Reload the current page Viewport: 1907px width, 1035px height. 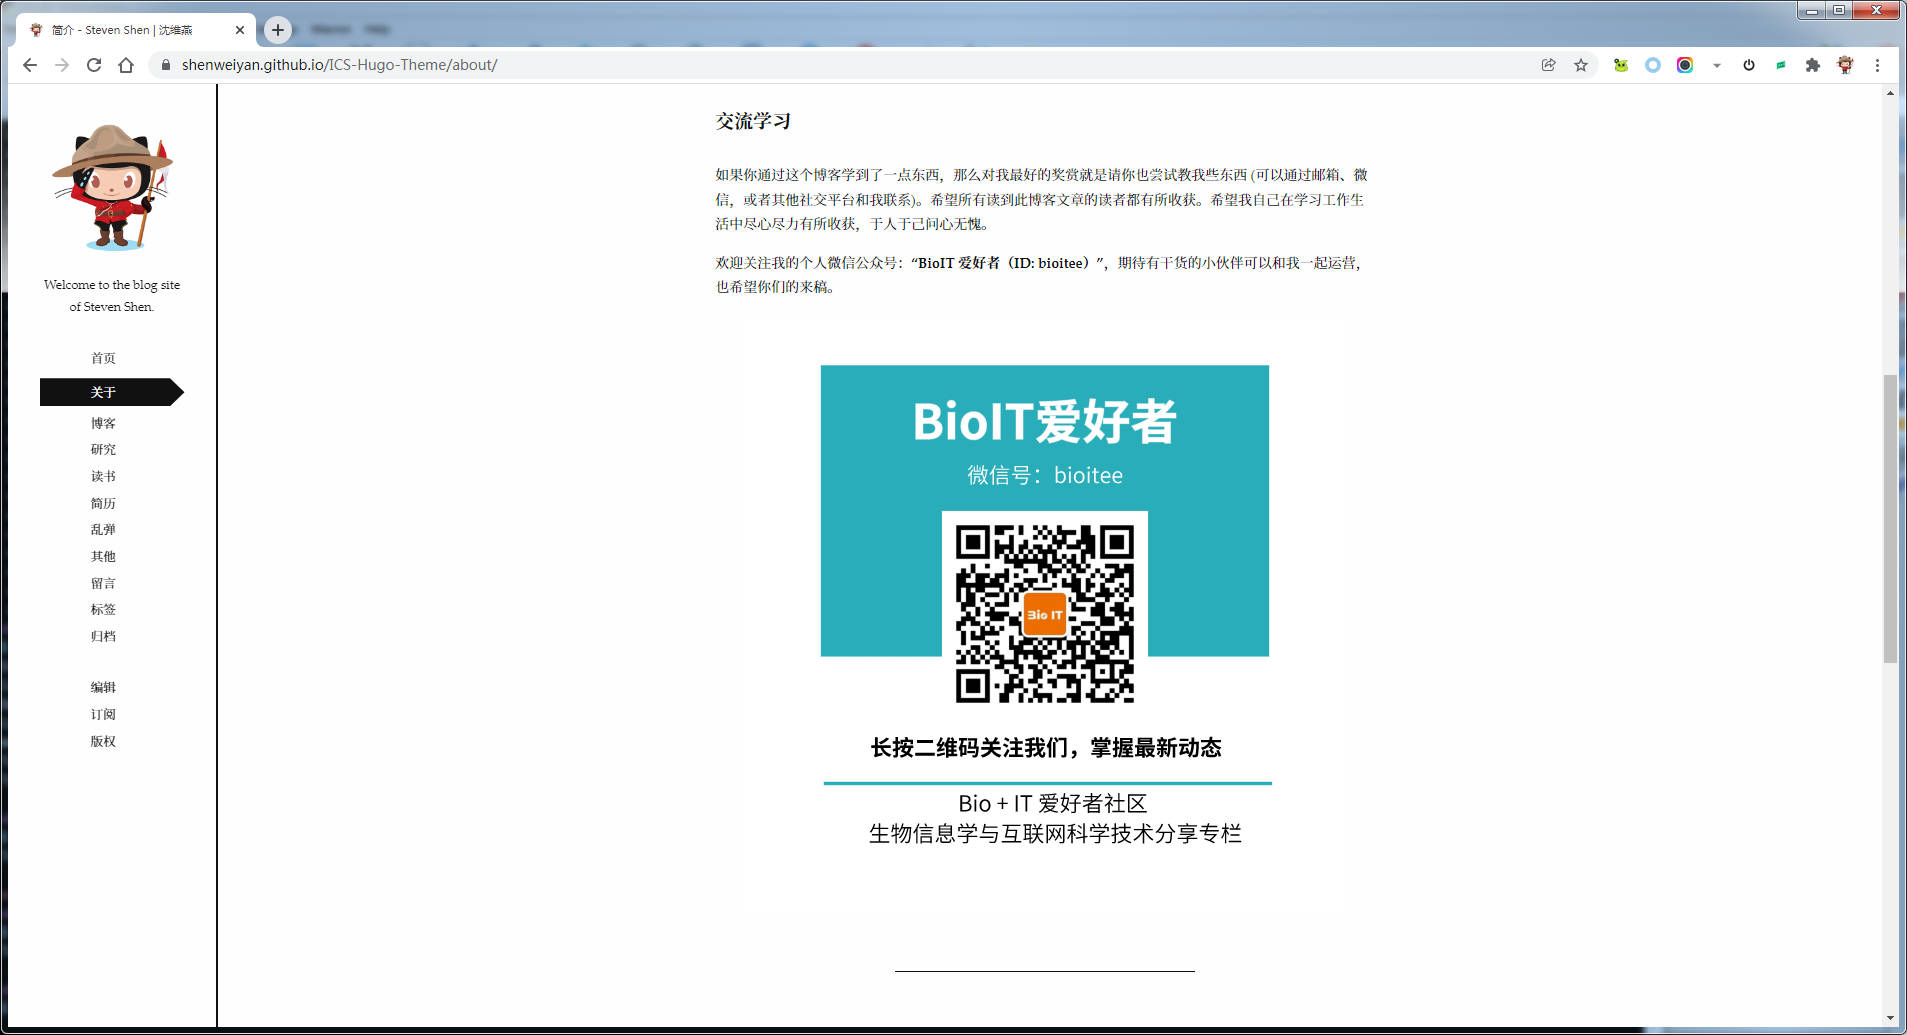[94, 65]
